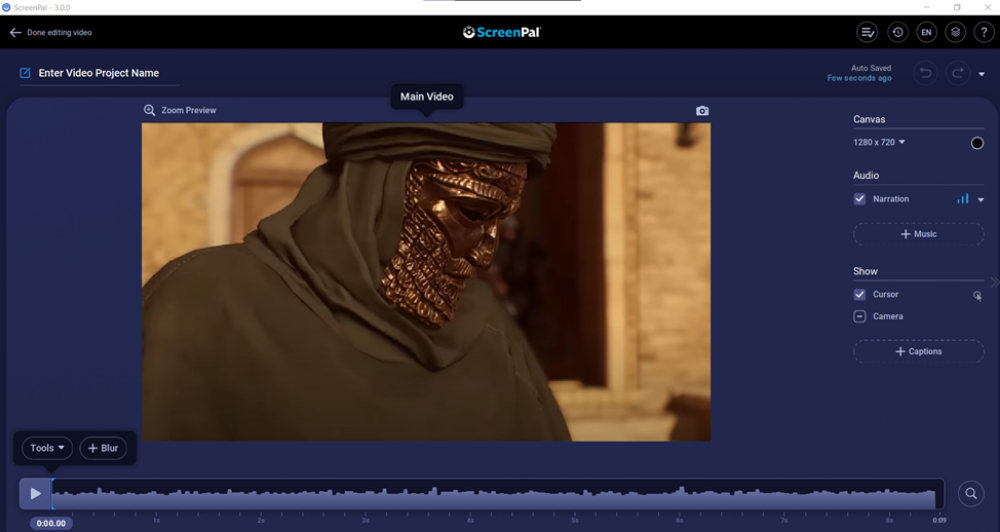Screen dimensions: 1000x532
Task: Open cursor settings icon beside Cursor
Action: click(x=977, y=295)
